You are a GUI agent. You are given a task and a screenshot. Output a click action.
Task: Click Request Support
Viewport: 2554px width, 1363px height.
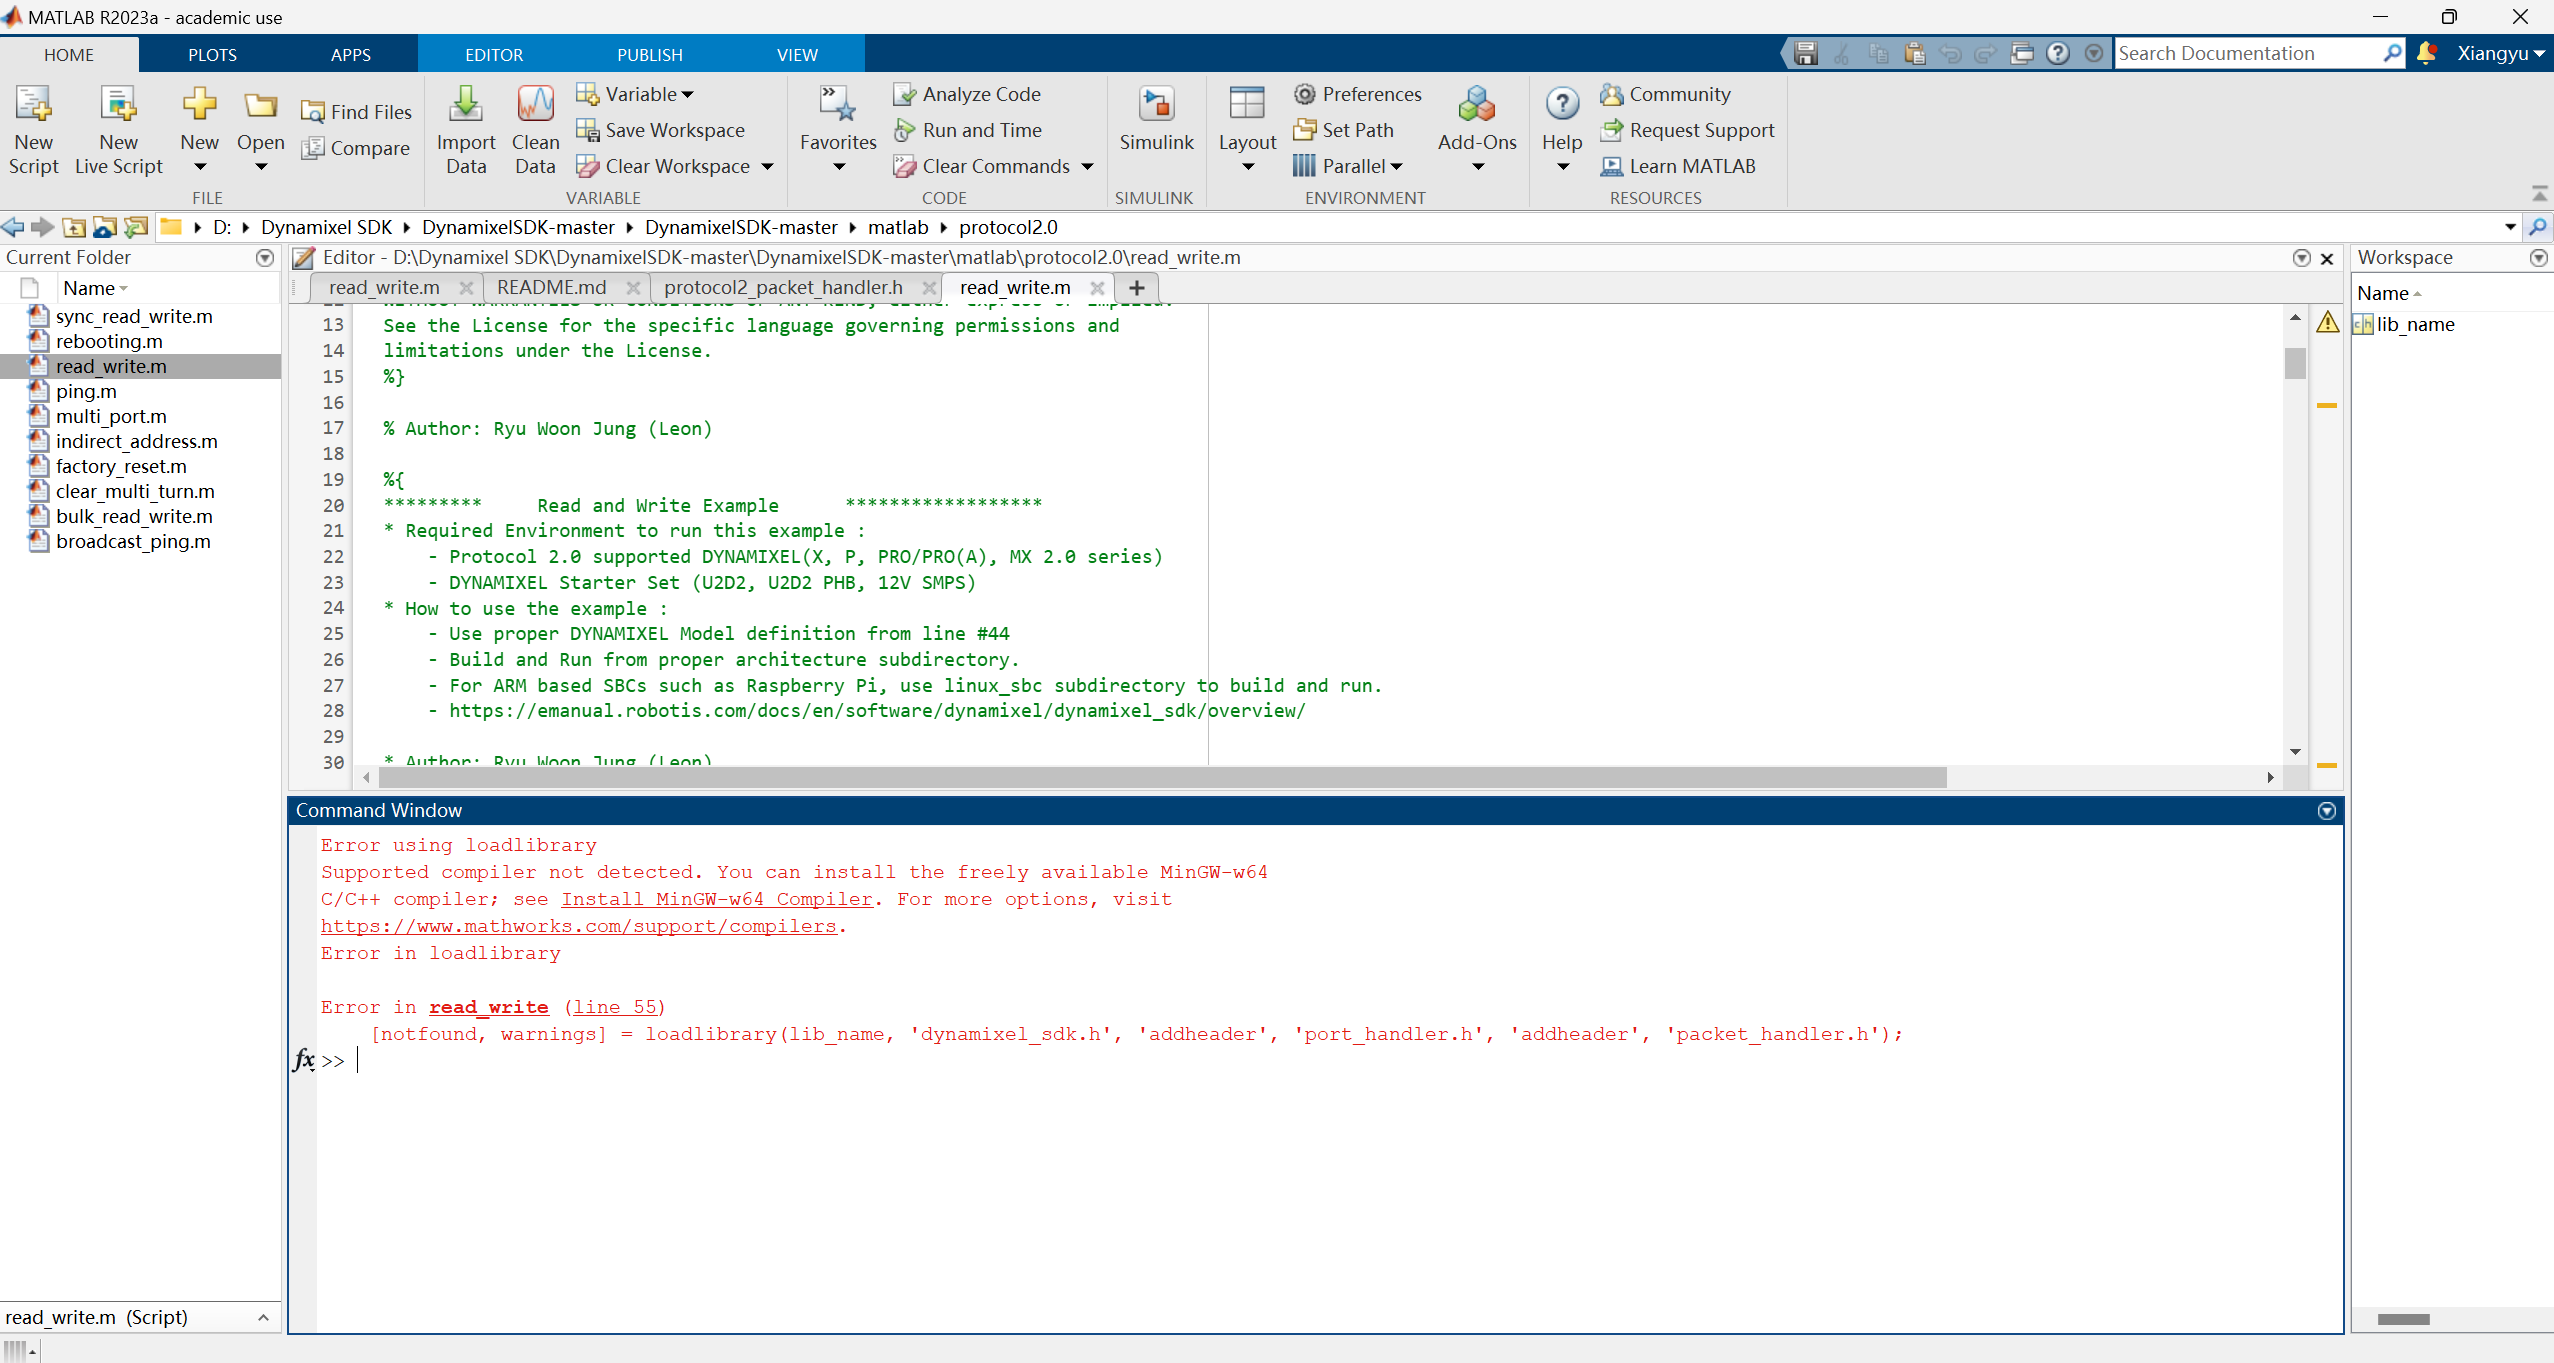(x=1687, y=130)
